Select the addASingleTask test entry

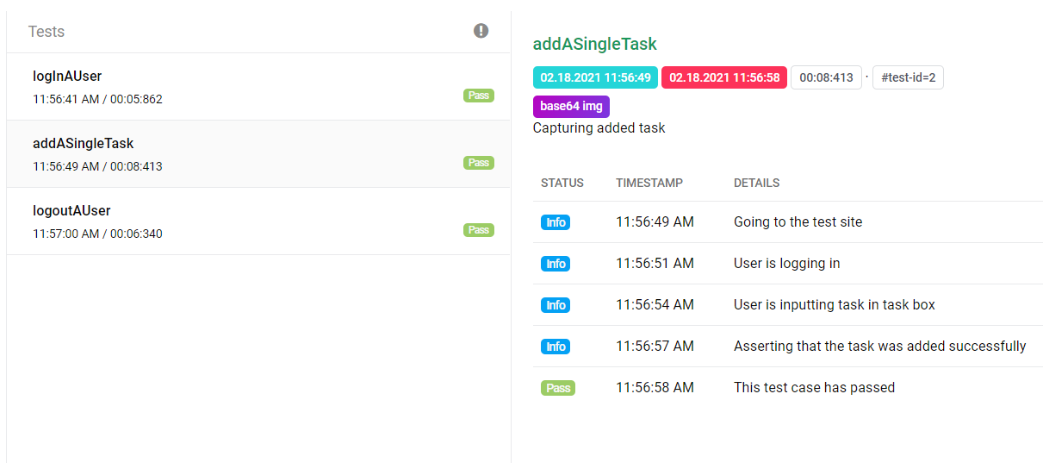83,143
